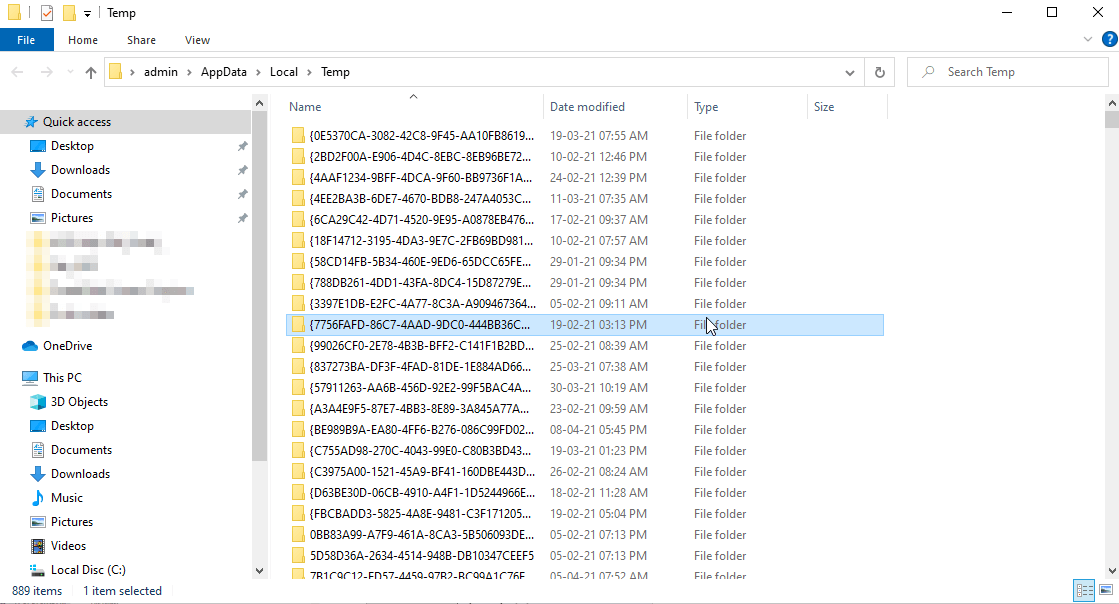Viewport: 1119px width, 604px height.
Task: Go up one level with the up arrow
Action: [90, 71]
